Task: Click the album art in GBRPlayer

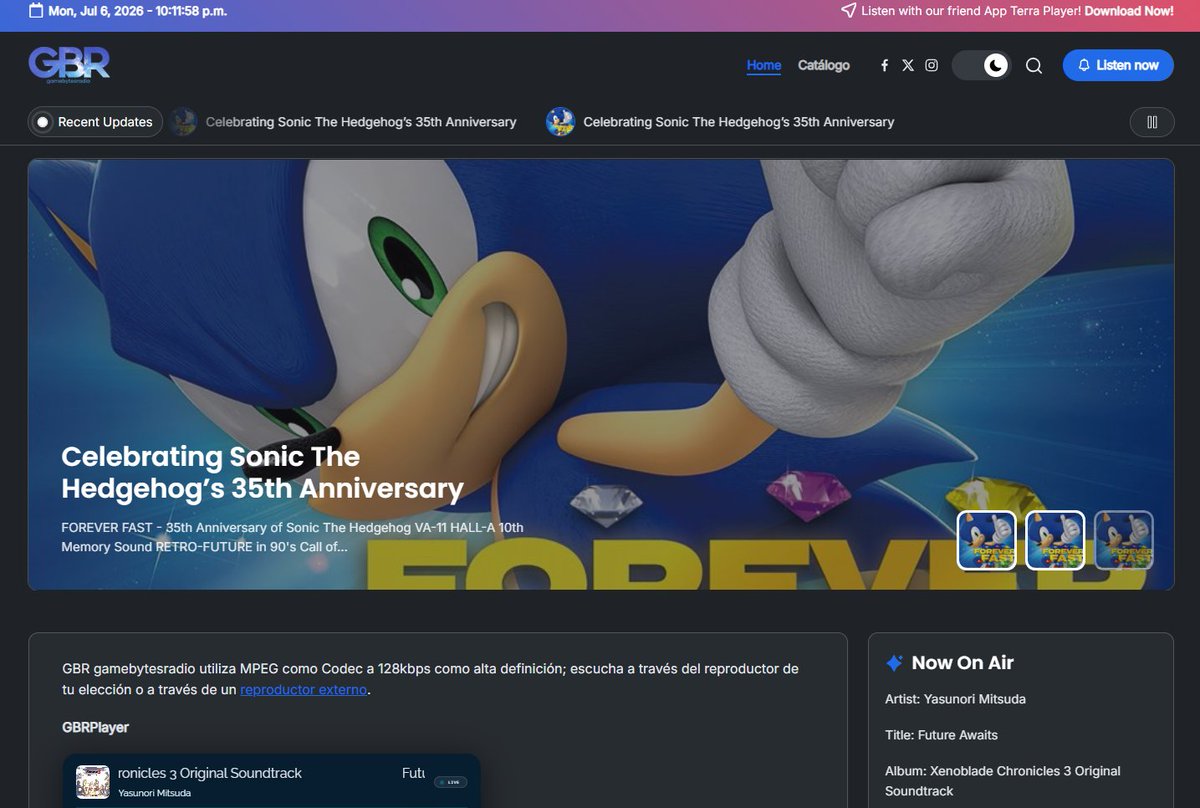Action: point(93,781)
